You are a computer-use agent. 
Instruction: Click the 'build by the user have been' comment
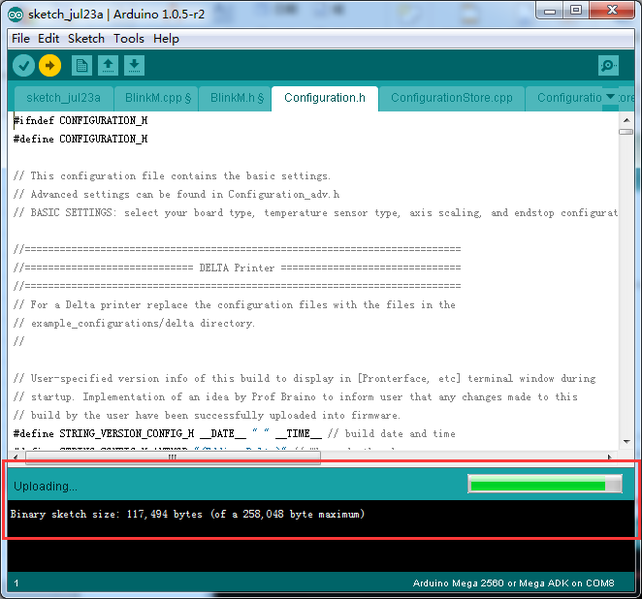(x=207, y=416)
